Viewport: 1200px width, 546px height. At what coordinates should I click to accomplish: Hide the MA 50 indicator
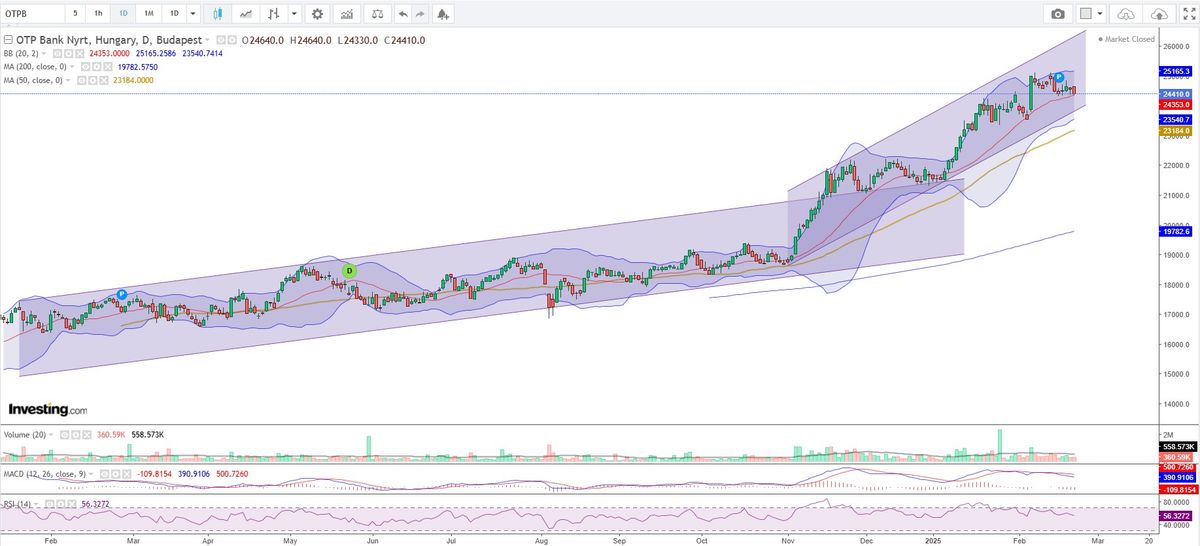(81, 80)
